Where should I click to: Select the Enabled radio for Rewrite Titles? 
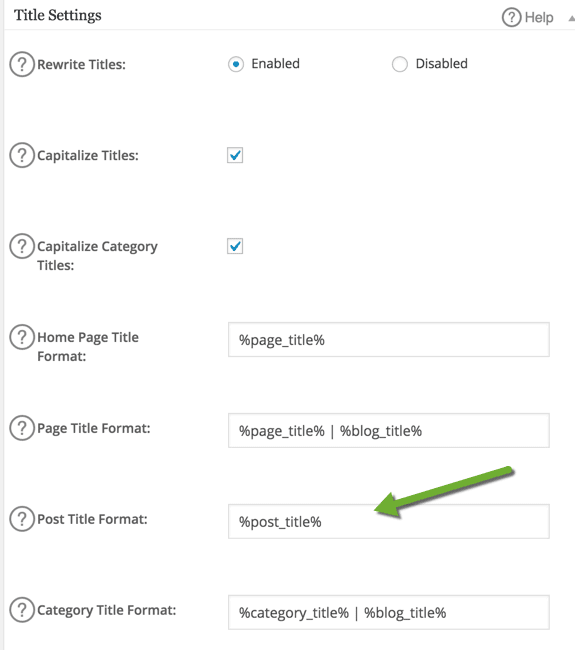pyautogui.click(x=236, y=64)
